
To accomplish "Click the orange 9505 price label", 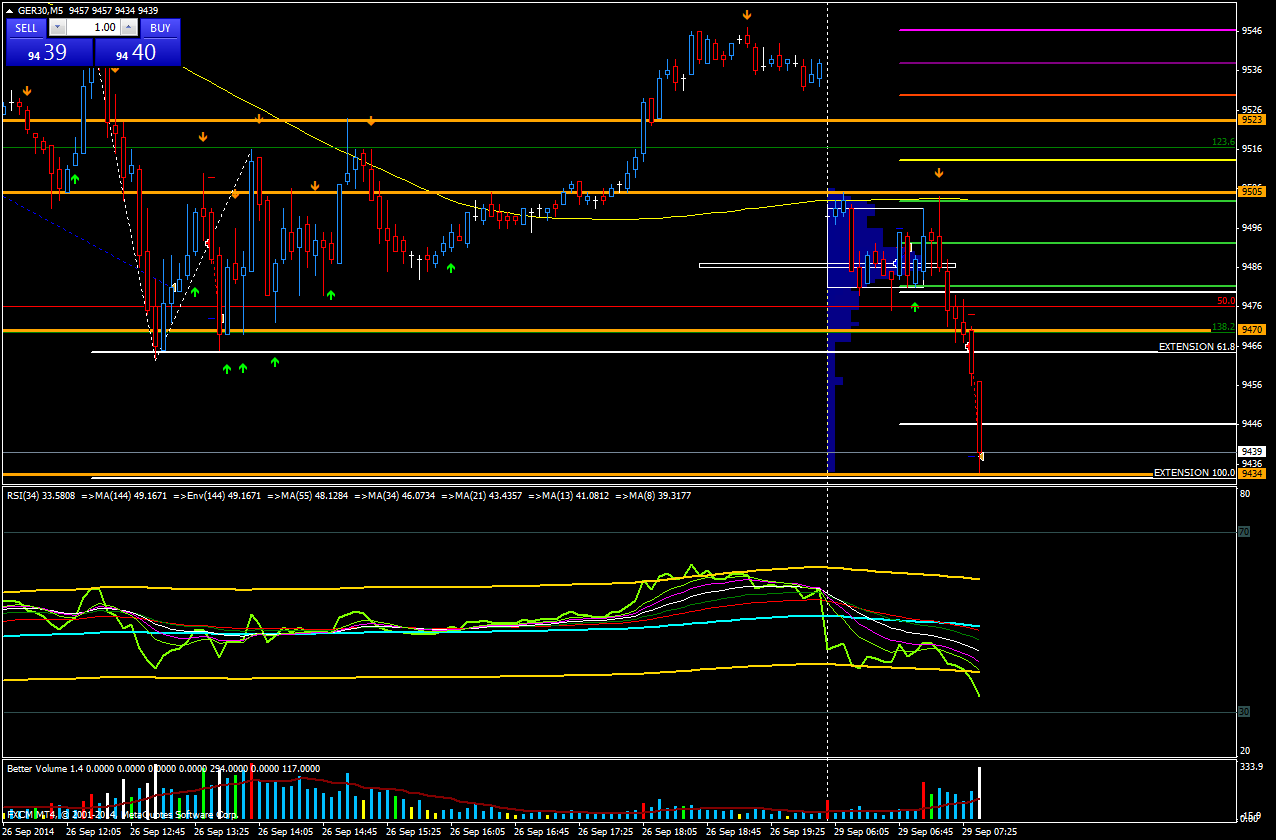I will pos(1252,190).
